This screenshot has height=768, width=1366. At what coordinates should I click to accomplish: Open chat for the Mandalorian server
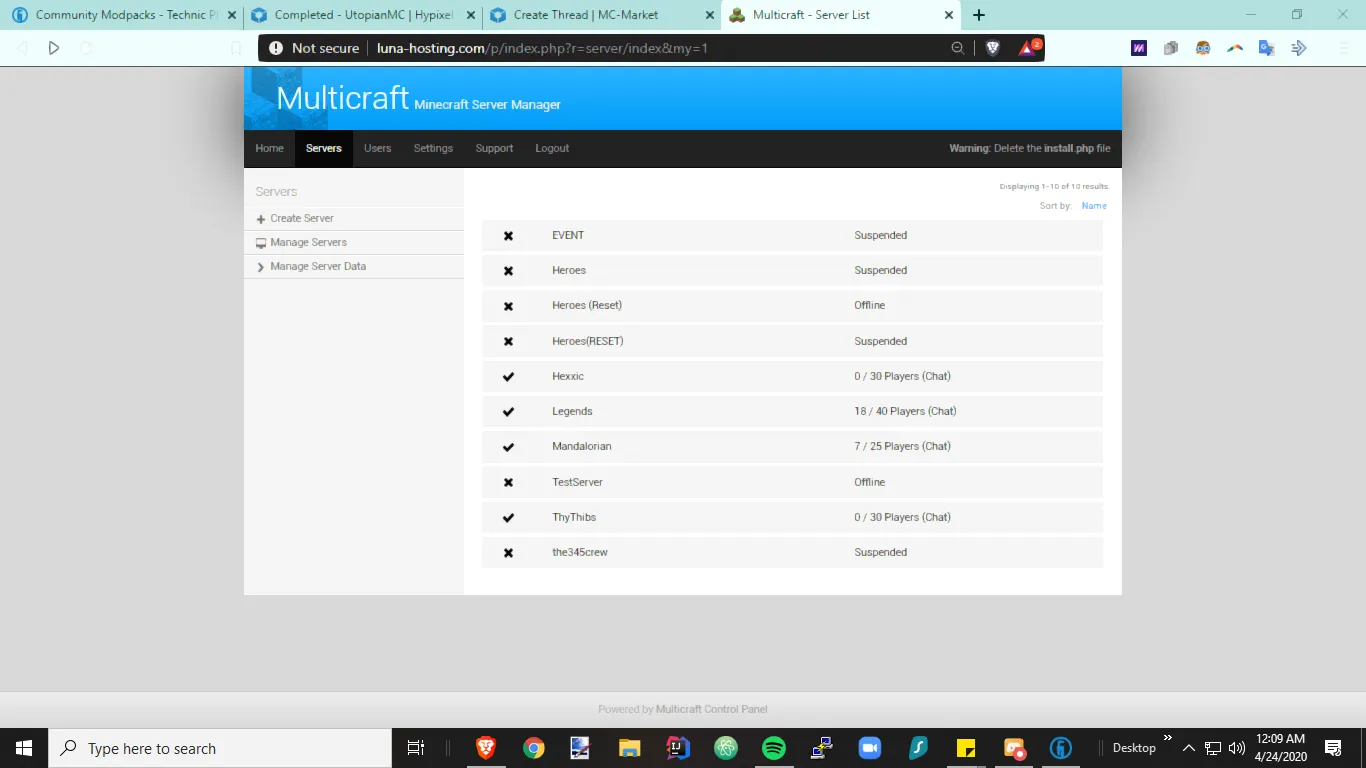936,446
